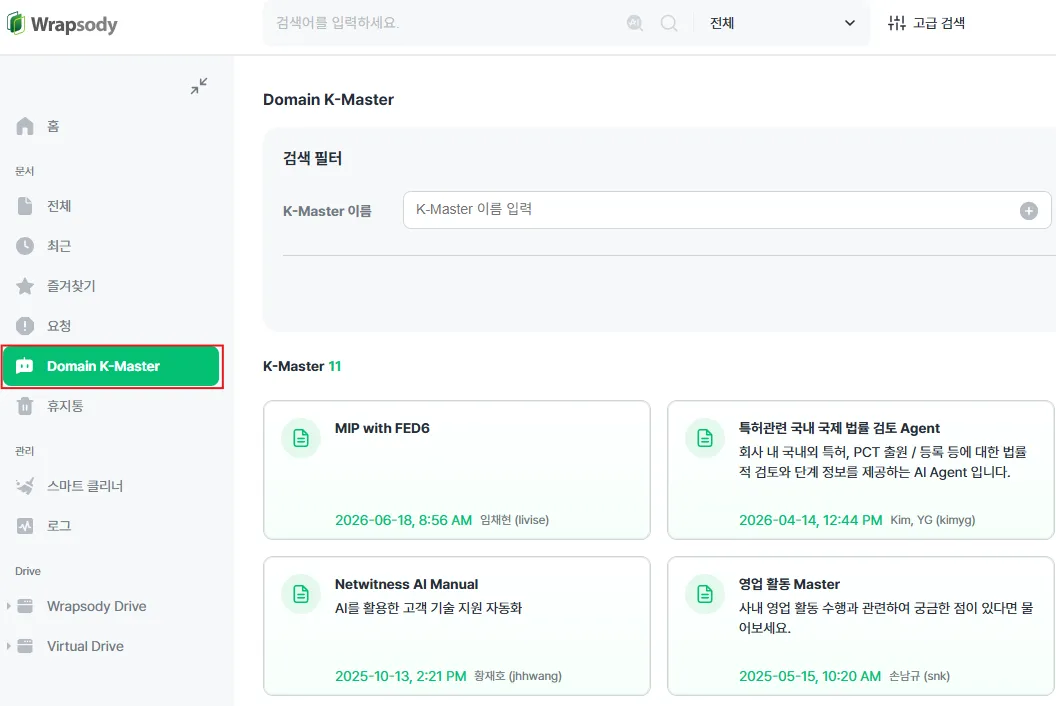Open the 전체 search scope dropdown
Image resolution: width=1056 pixels, height=706 pixels.
[781, 23]
